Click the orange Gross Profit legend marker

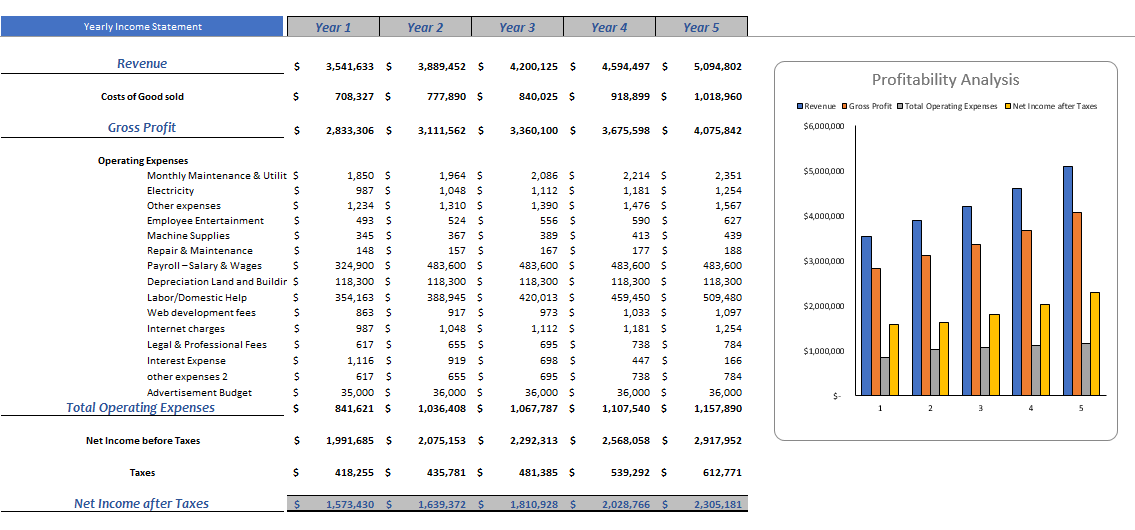845,106
